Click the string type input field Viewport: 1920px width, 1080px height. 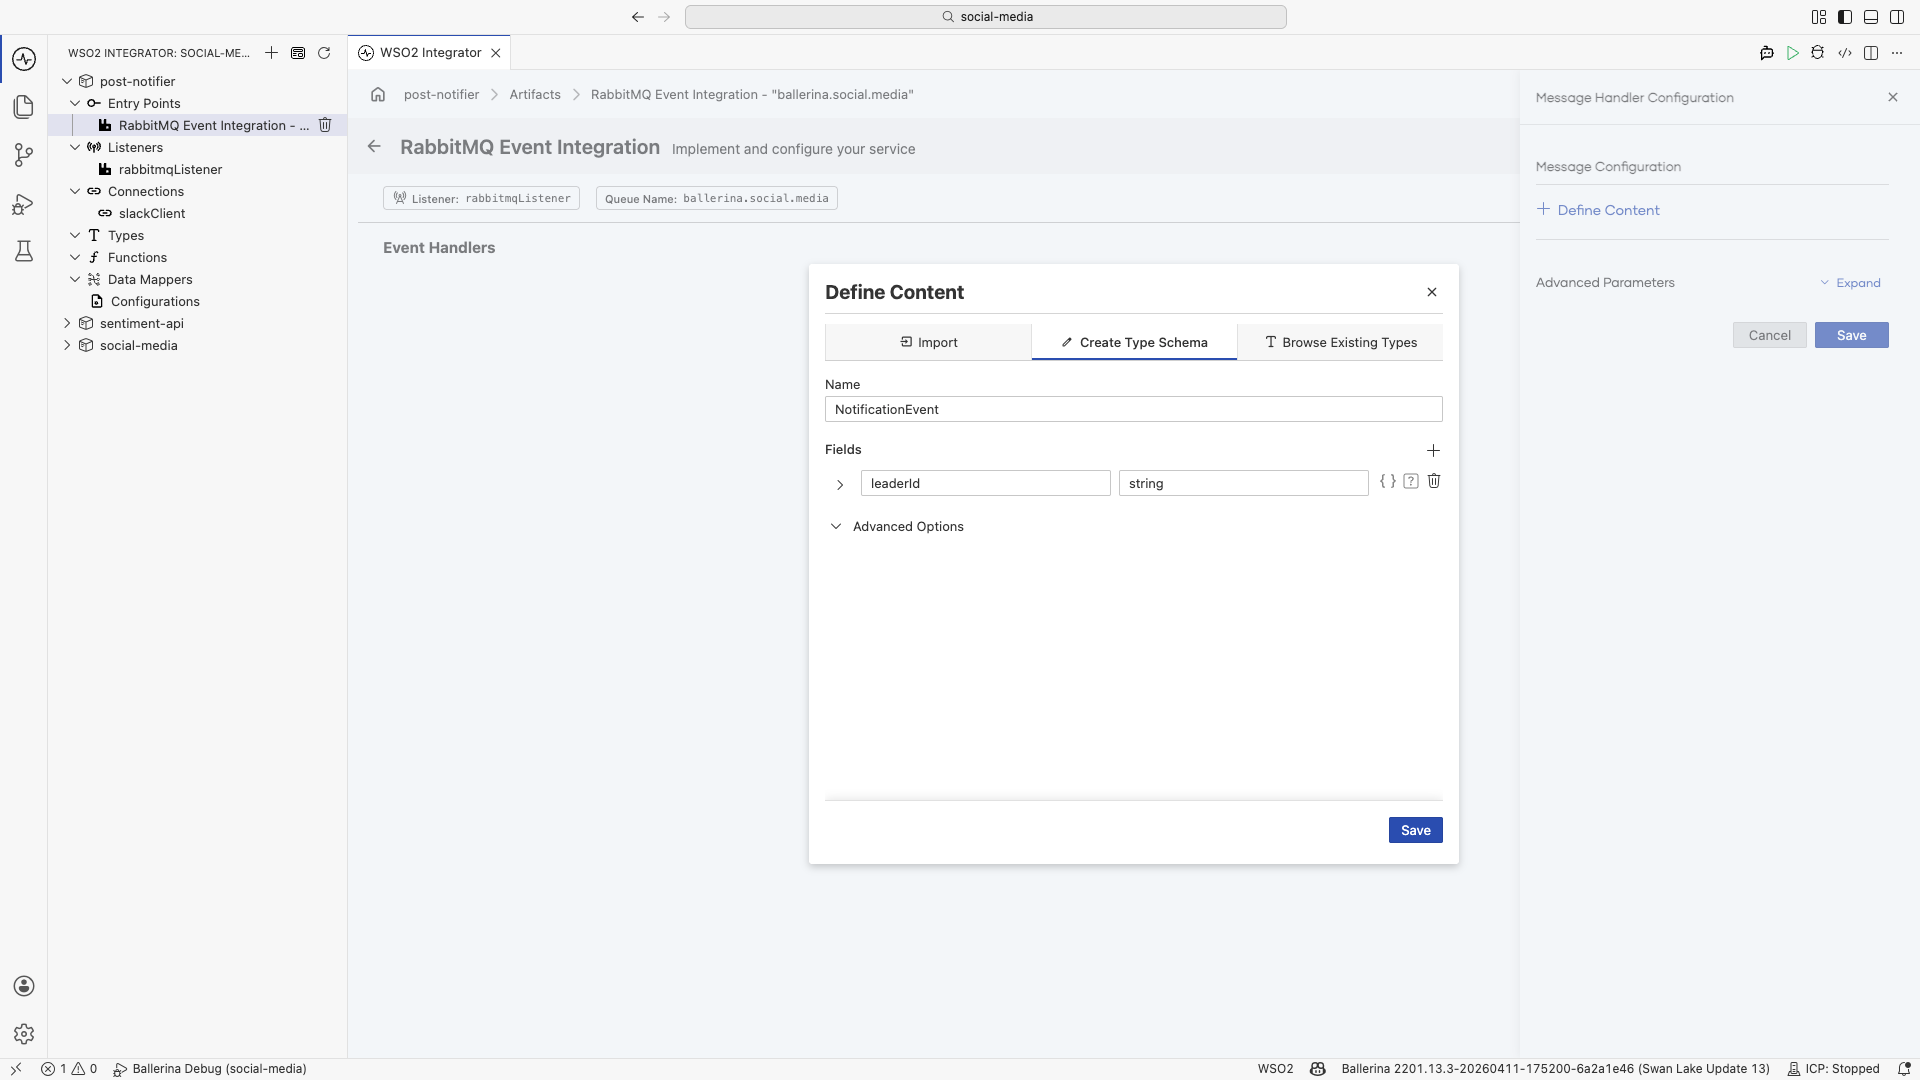1243,483
